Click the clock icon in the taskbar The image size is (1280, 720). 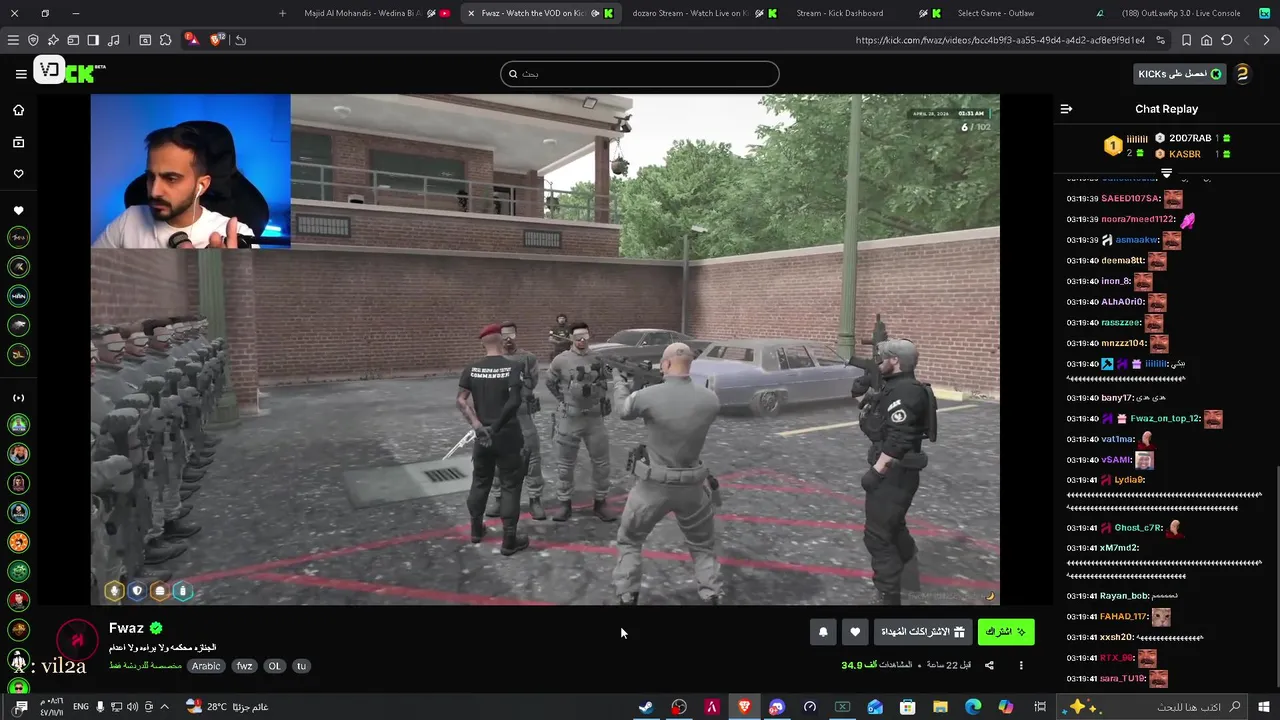(x=810, y=707)
